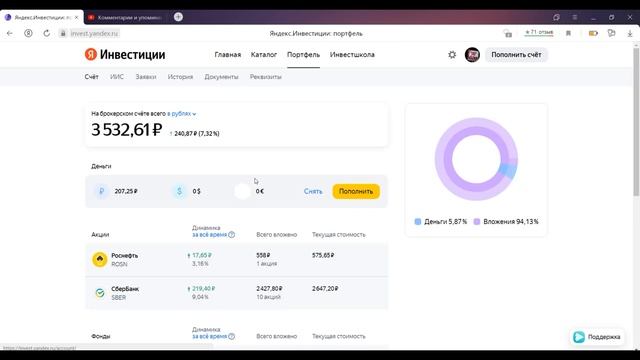This screenshot has height=360, width=640.
Task: Click the site lock security icon
Action: 63,33
